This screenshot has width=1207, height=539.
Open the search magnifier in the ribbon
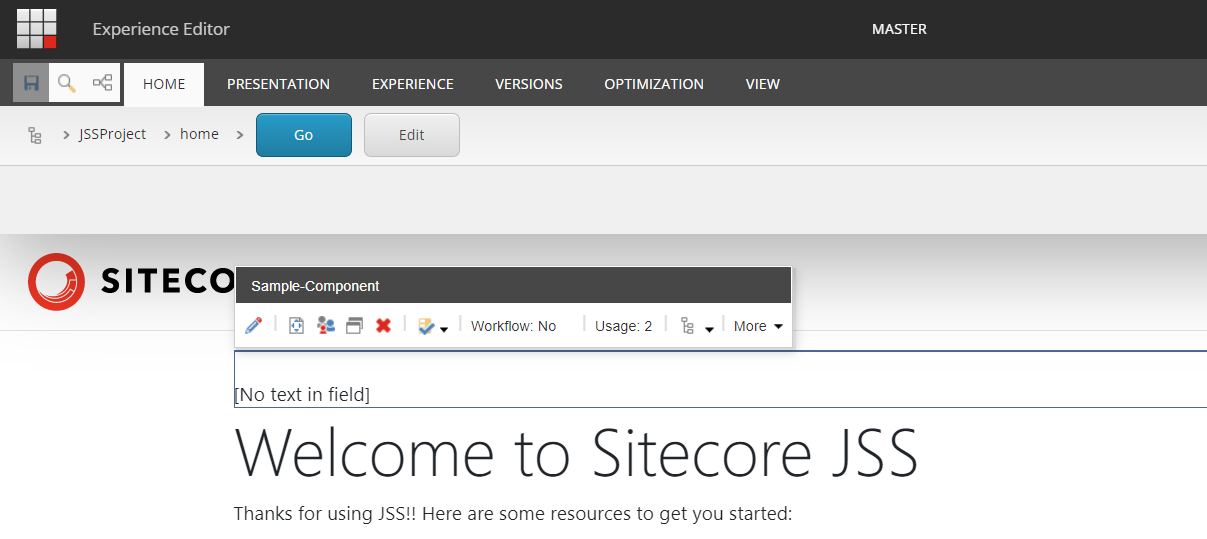tap(66, 83)
